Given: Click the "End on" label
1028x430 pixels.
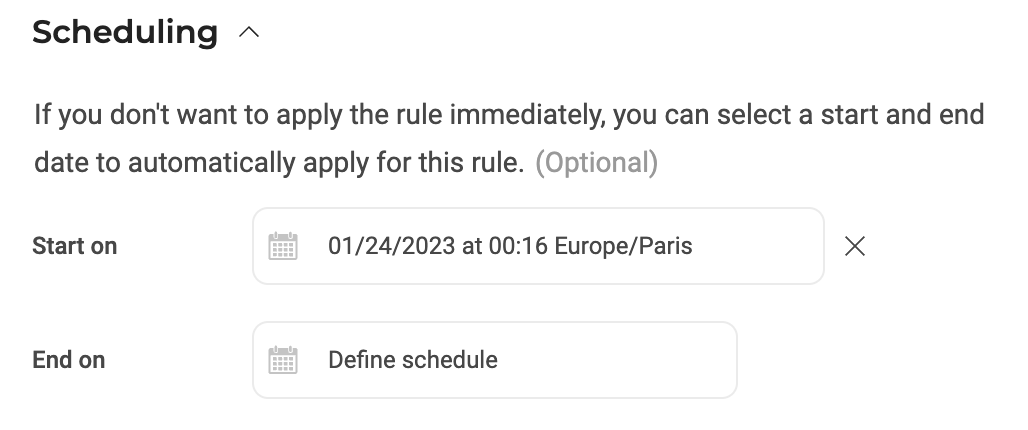Looking at the screenshot, I should click(68, 360).
